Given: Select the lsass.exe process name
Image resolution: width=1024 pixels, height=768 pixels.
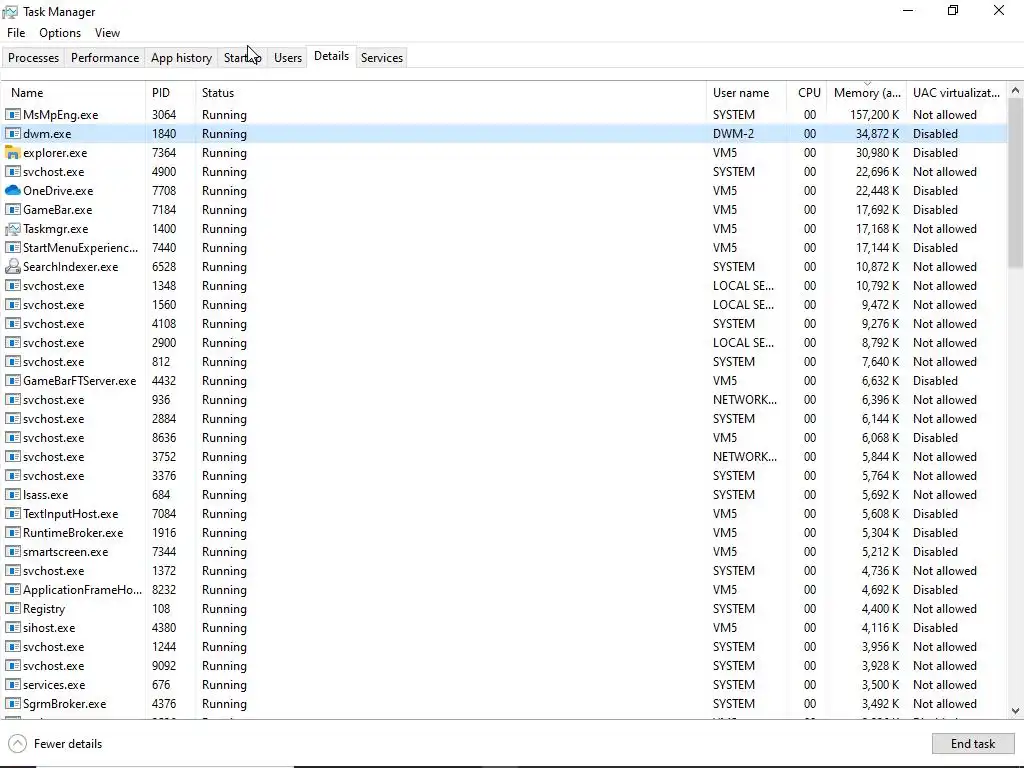Looking at the screenshot, I should [x=46, y=495].
